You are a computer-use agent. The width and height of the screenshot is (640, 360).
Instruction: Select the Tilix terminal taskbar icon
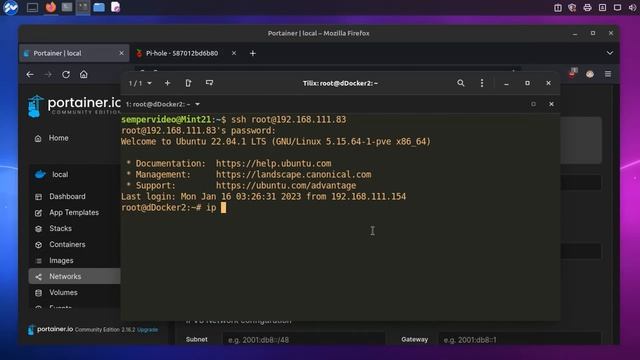coord(83,7)
